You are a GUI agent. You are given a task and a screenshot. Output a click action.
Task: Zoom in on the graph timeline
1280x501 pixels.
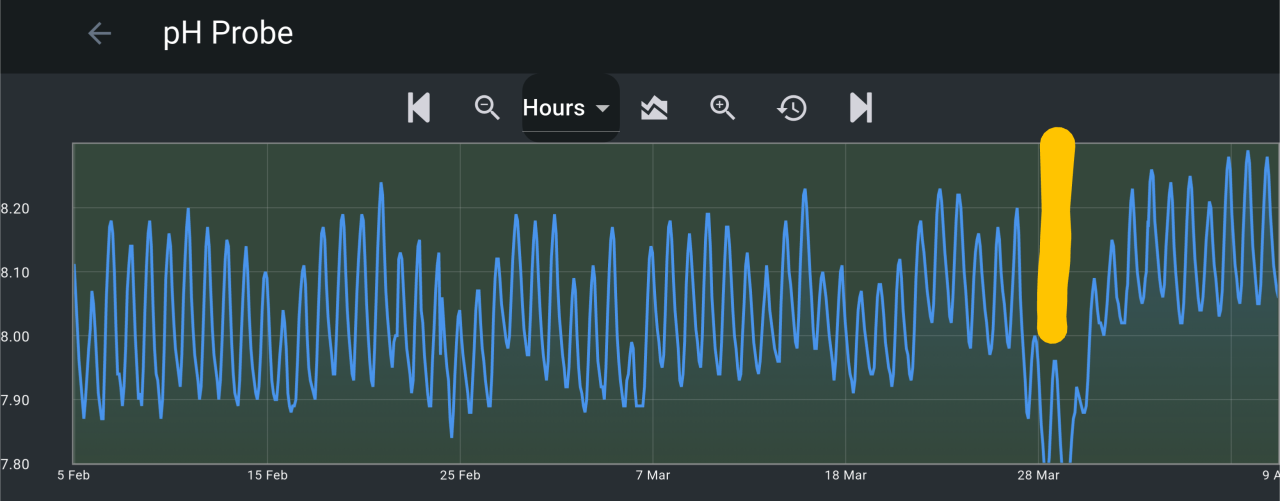click(722, 107)
